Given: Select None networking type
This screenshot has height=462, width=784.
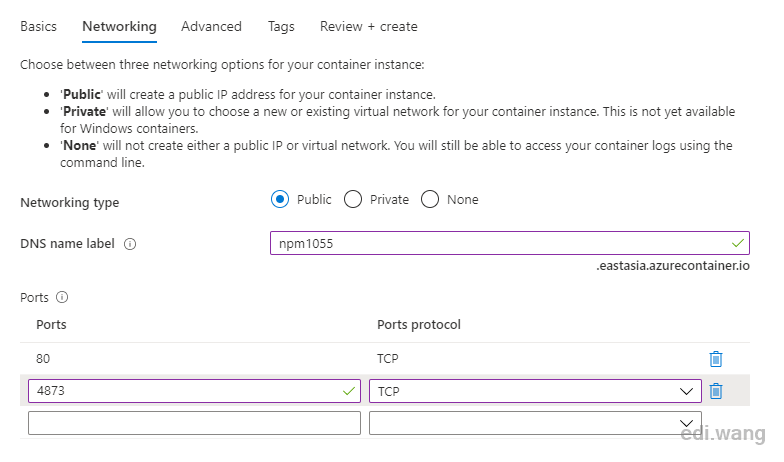Looking at the screenshot, I should 430,200.
